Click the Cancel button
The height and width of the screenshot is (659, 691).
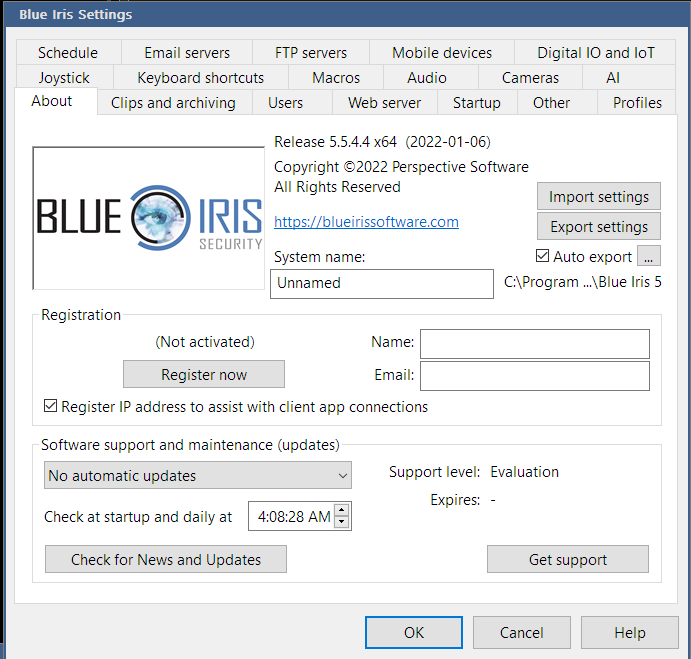[x=522, y=633]
